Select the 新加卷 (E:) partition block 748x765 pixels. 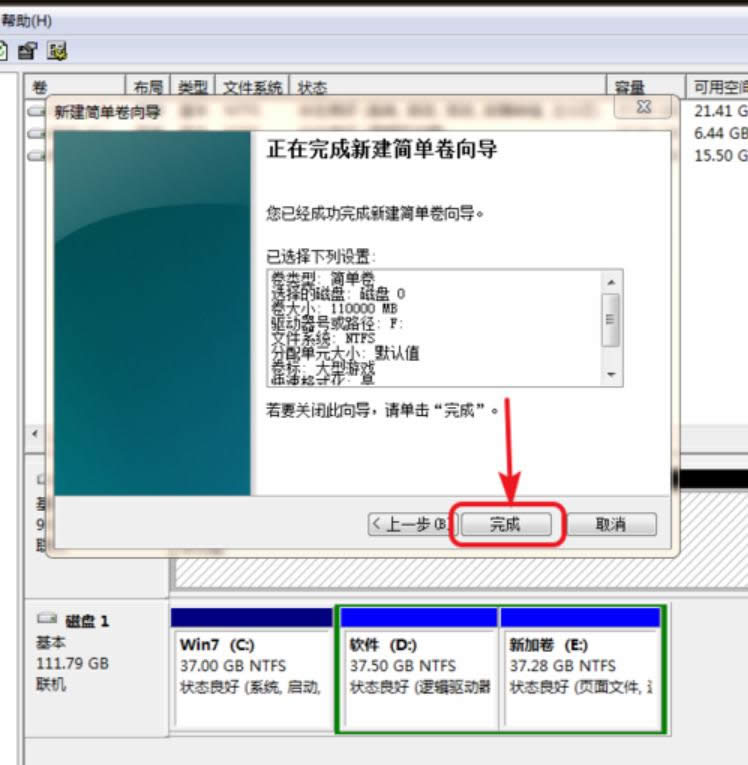pos(580,670)
